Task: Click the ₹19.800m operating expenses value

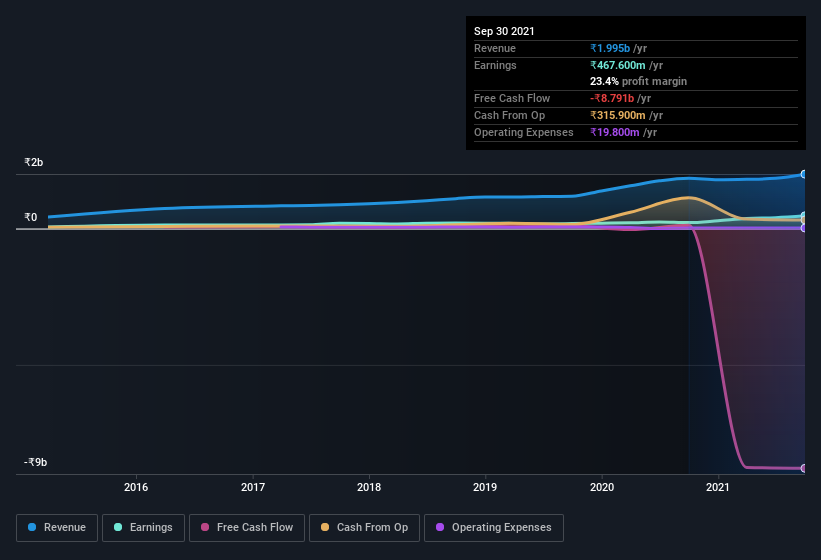Action: point(615,132)
